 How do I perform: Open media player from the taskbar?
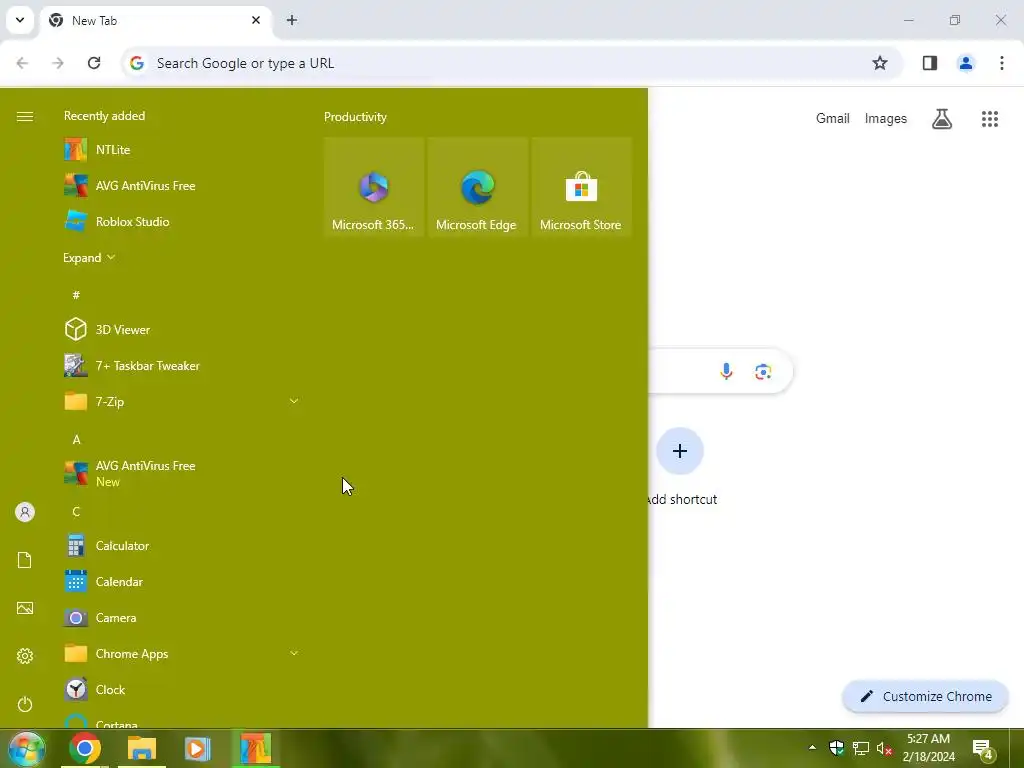[x=197, y=748]
